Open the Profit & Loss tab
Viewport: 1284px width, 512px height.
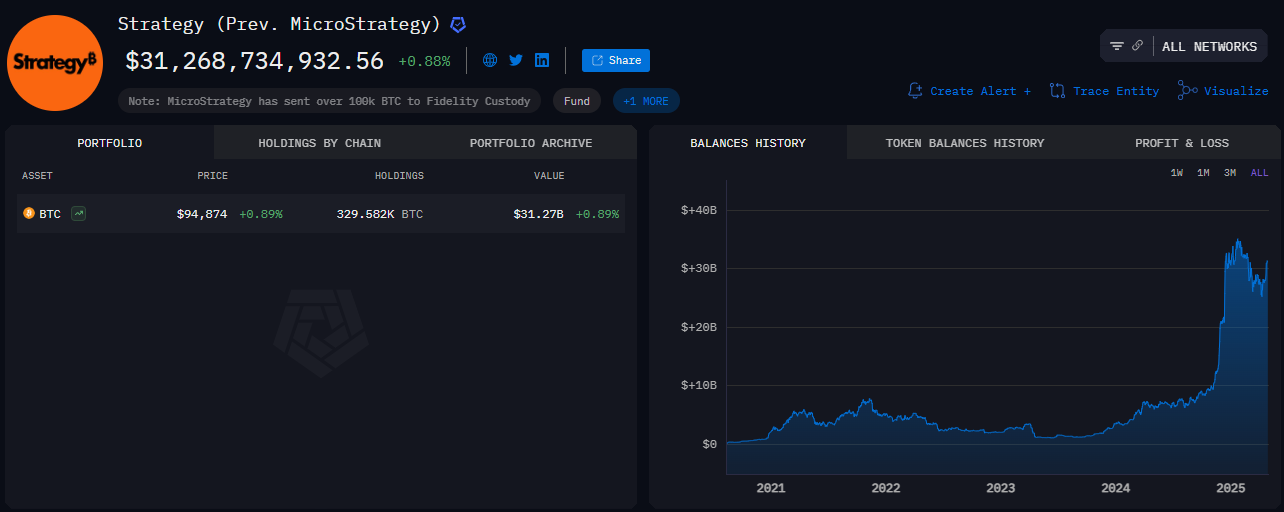point(1181,143)
